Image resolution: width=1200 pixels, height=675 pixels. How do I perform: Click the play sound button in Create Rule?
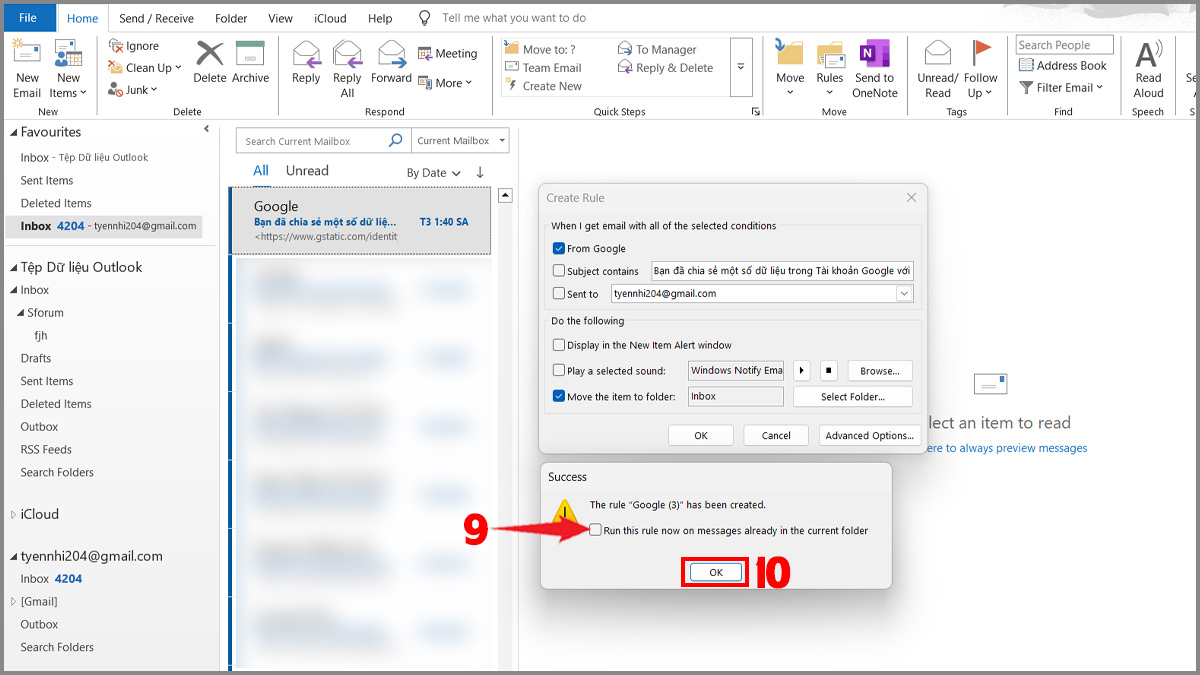(x=801, y=370)
